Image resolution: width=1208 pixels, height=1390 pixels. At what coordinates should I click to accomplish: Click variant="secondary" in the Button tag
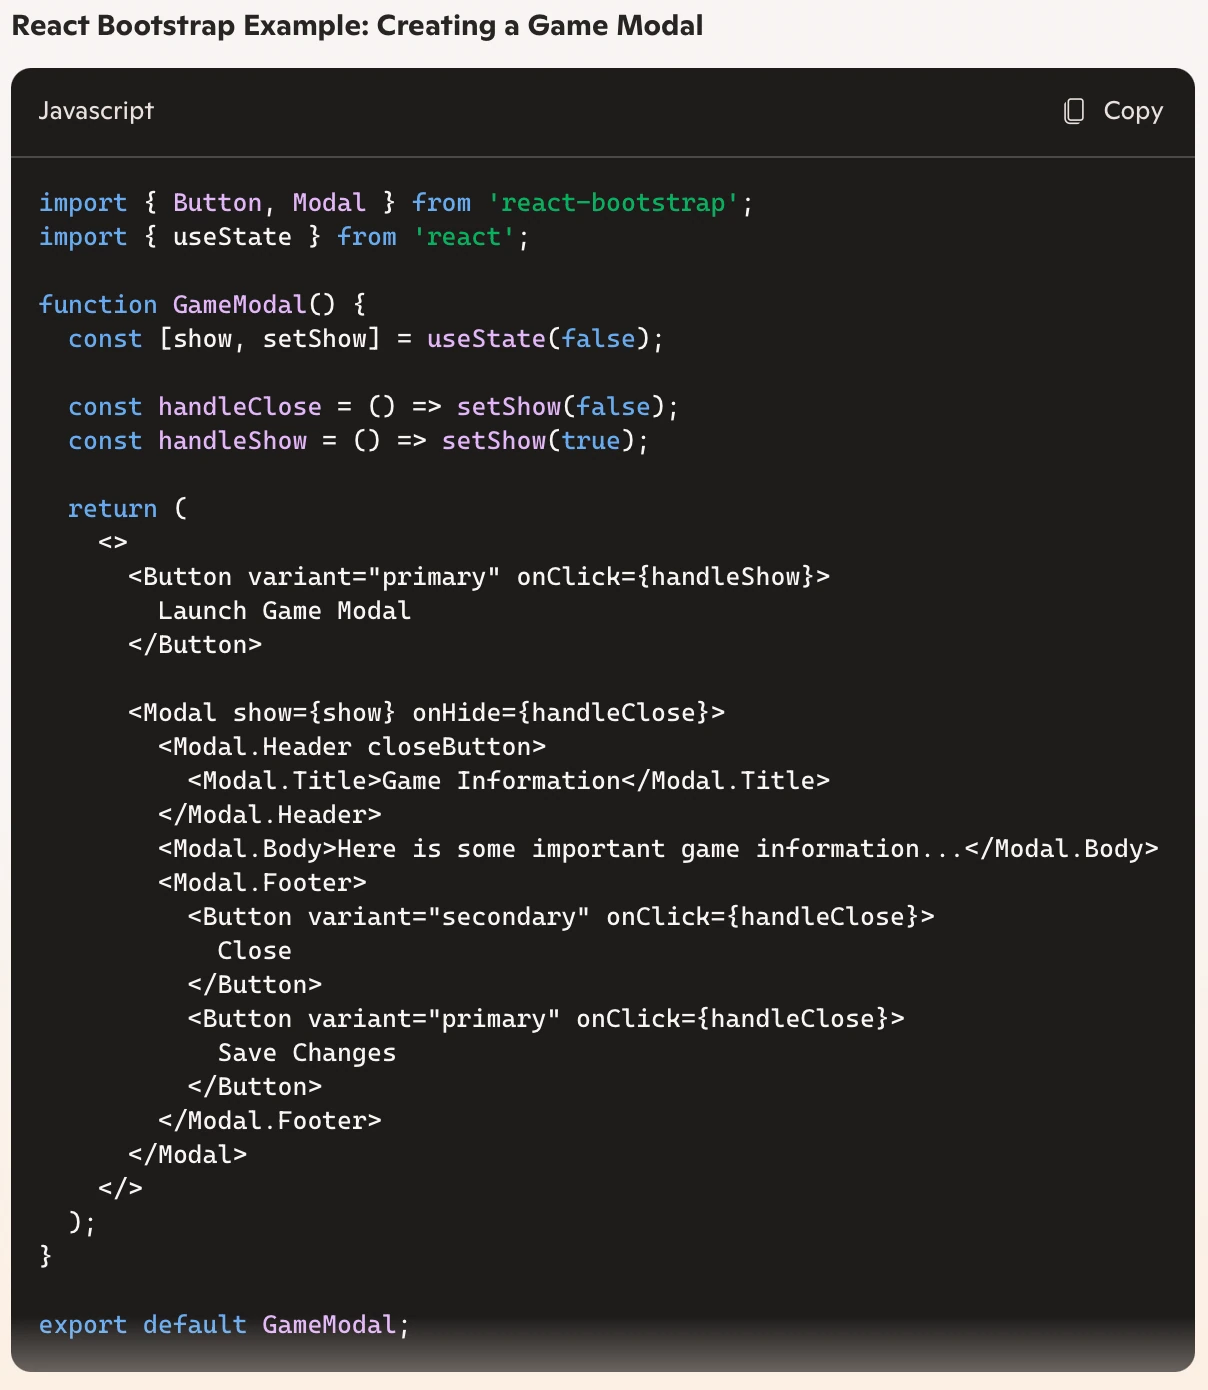tap(448, 917)
